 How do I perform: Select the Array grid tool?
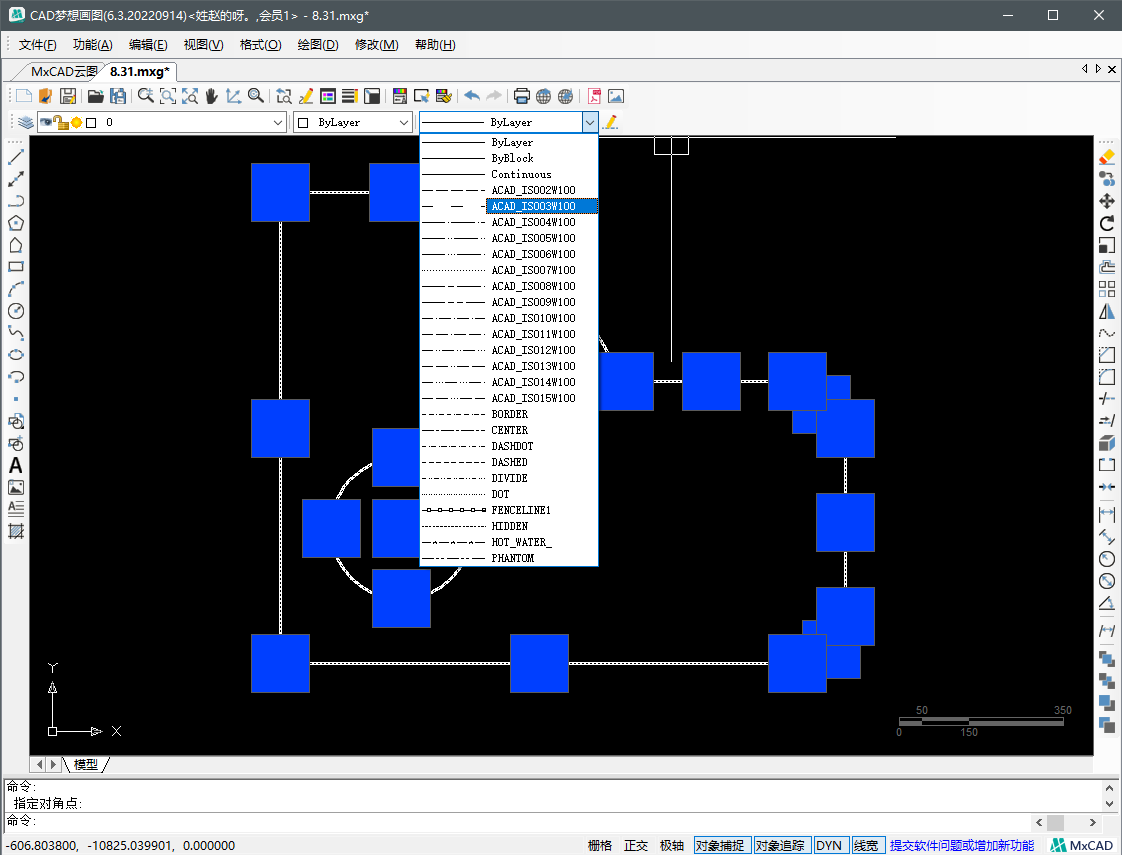click(1107, 289)
